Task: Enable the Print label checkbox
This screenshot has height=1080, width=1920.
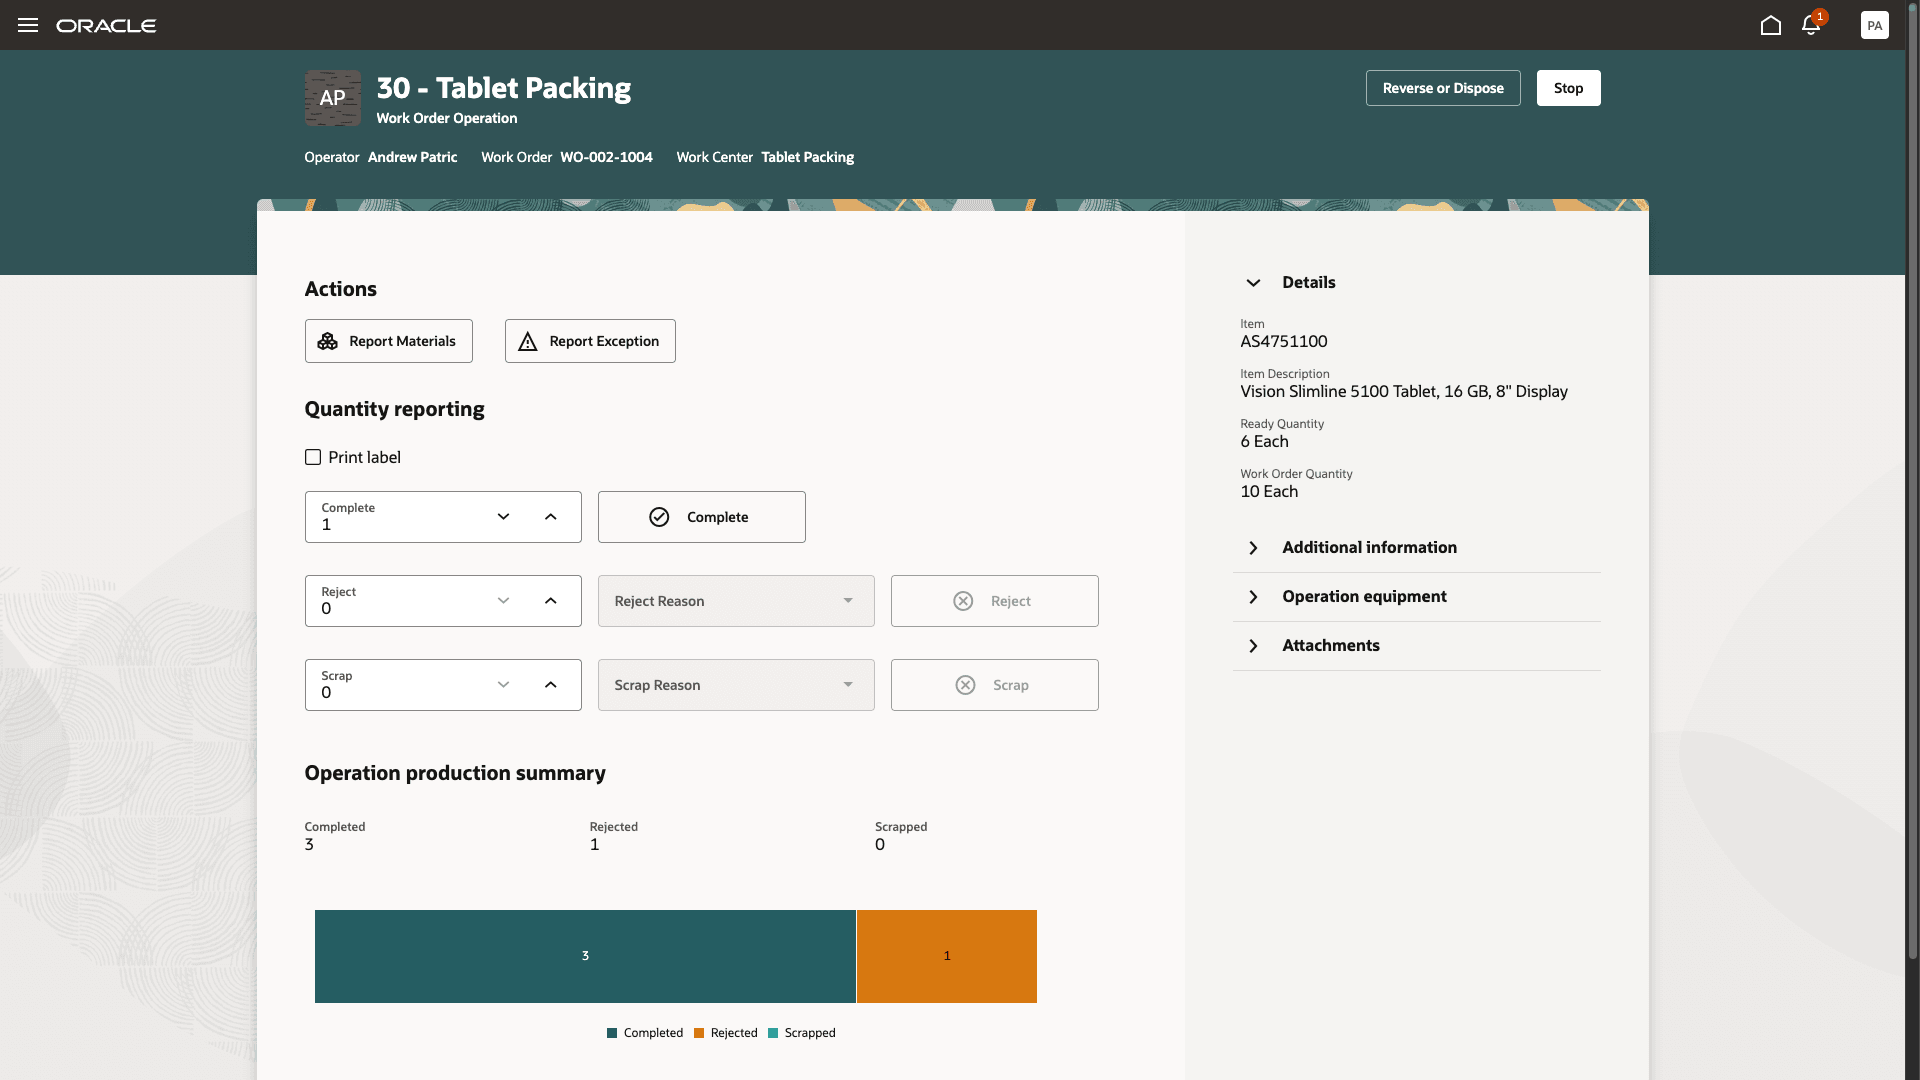Action: (313, 457)
